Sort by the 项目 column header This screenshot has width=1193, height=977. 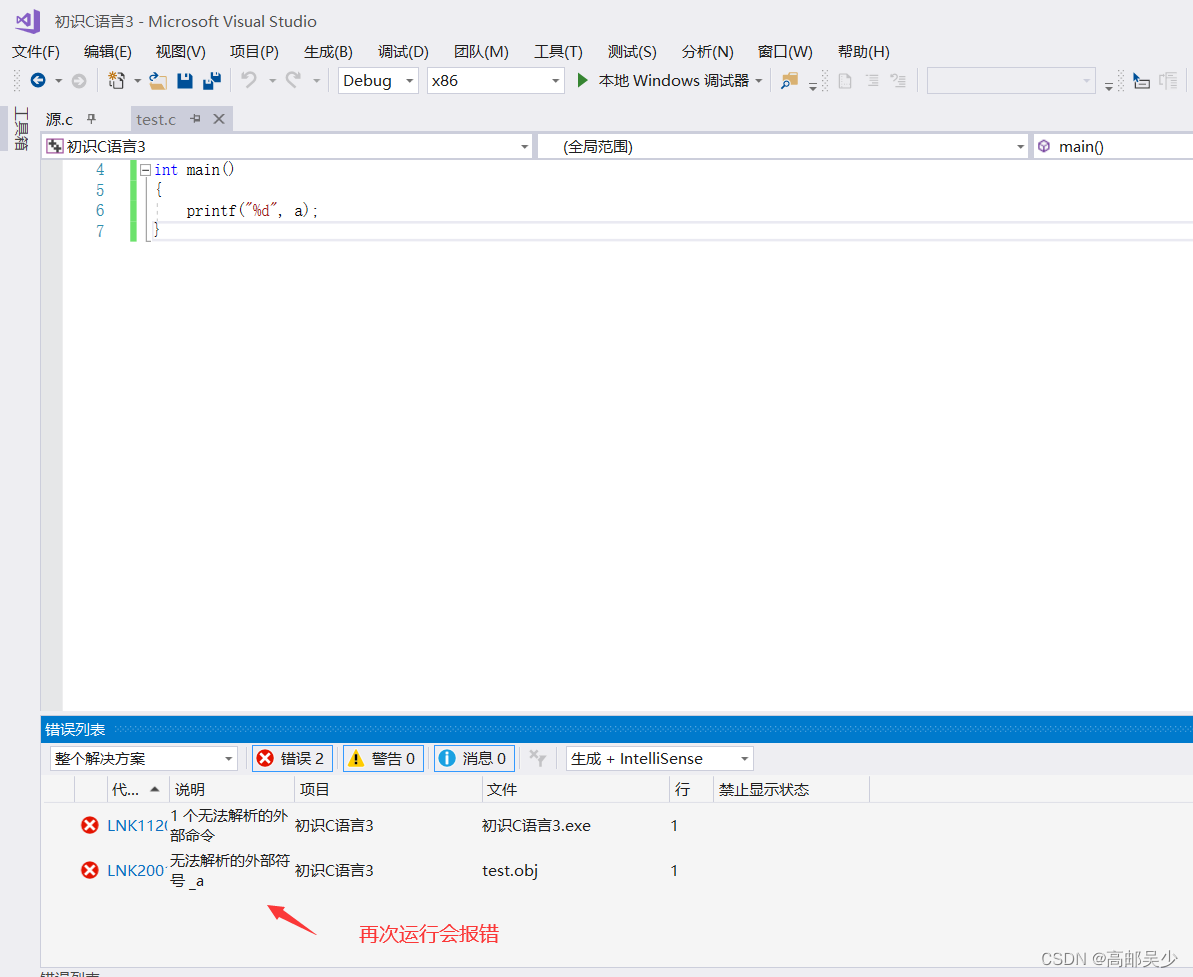[388, 790]
